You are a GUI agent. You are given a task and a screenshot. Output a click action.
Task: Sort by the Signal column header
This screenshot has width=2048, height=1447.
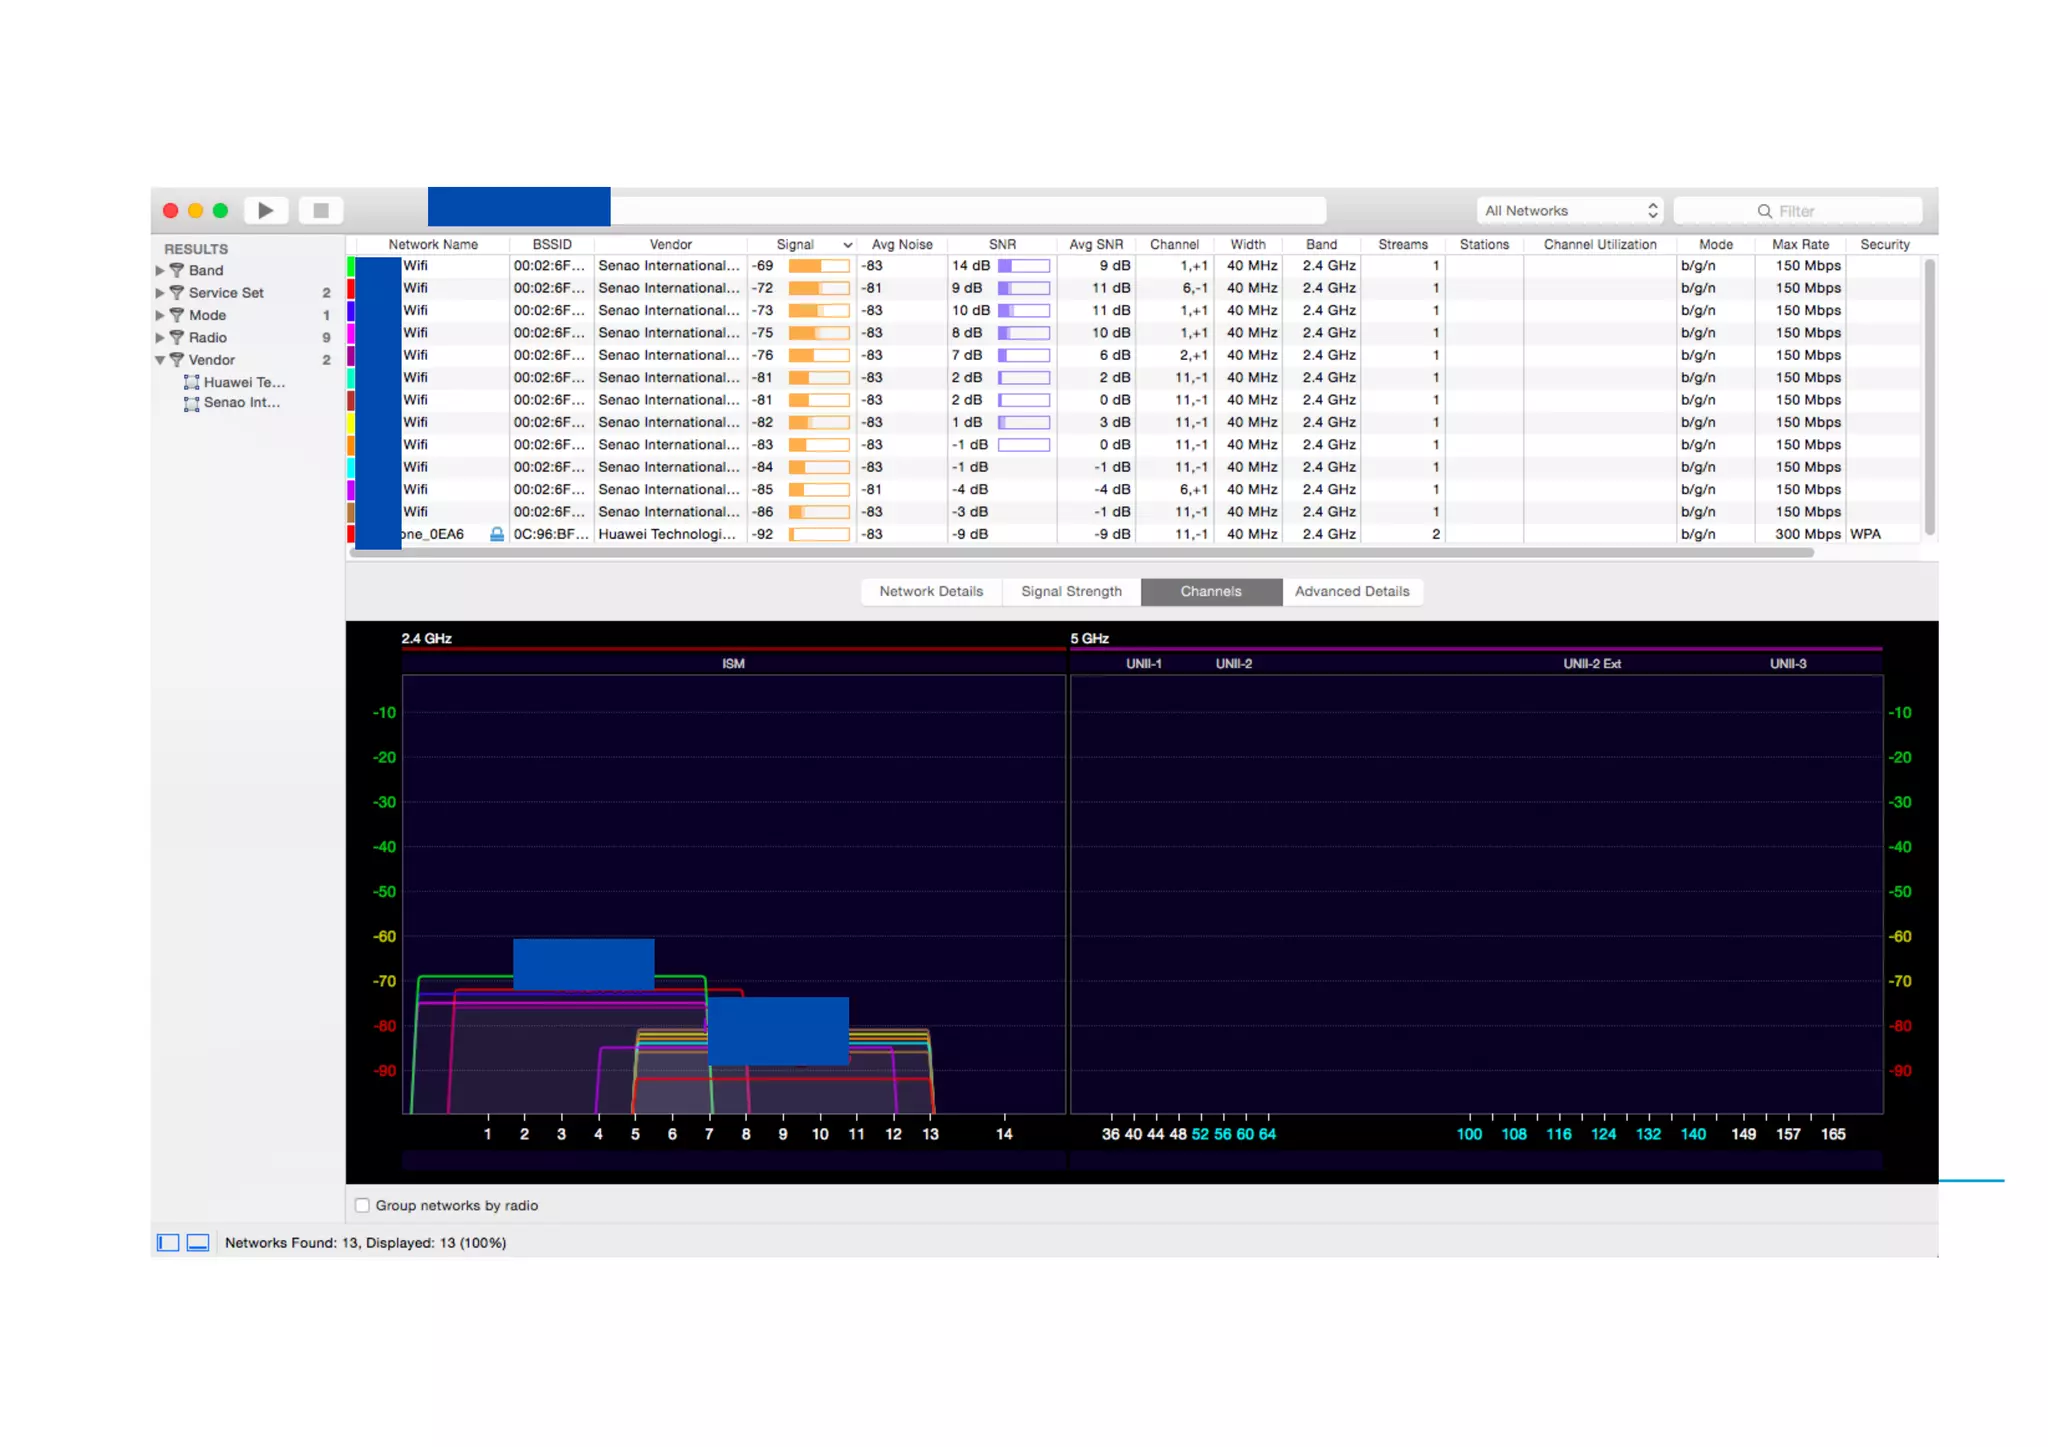coord(796,244)
